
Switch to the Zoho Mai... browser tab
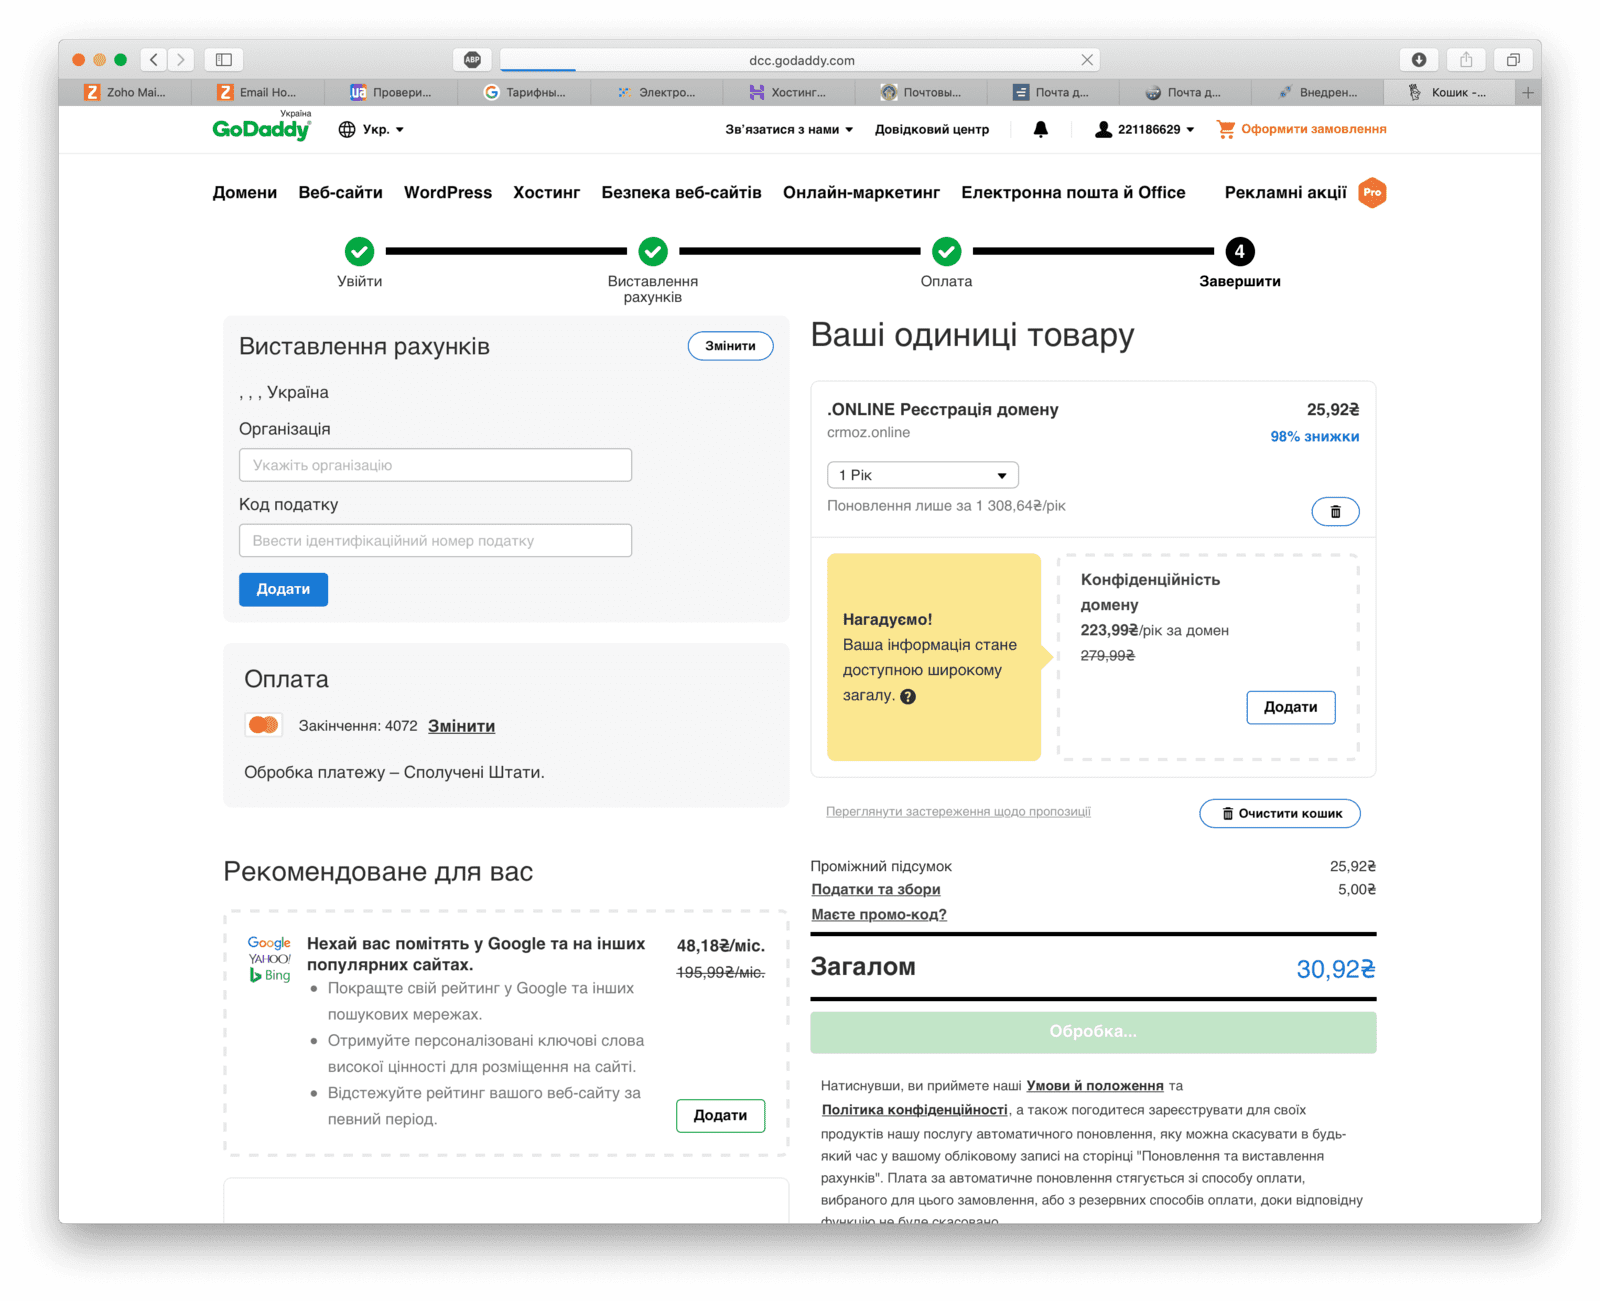[125, 92]
